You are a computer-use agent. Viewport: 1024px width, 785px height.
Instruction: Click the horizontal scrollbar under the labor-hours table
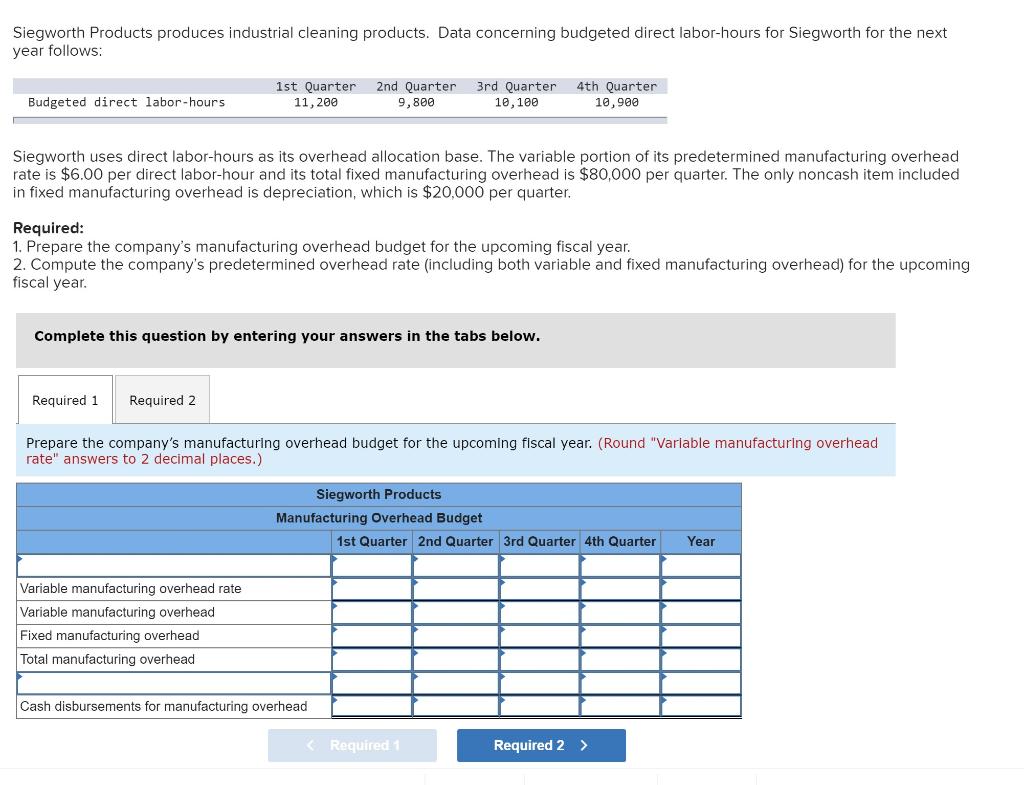(x=340, y=119)
